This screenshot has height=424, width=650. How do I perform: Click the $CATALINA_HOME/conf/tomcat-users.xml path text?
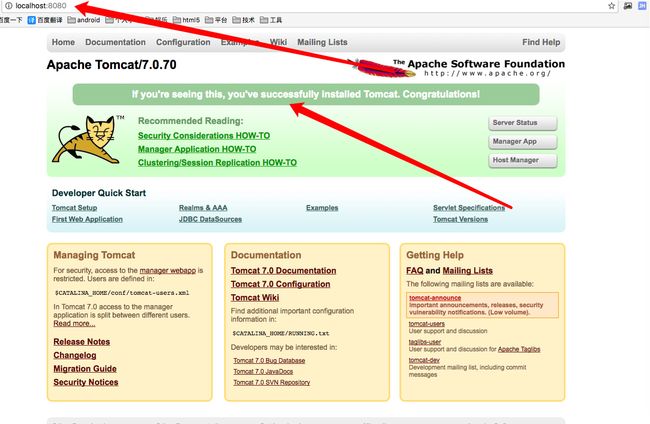[122, 293]
